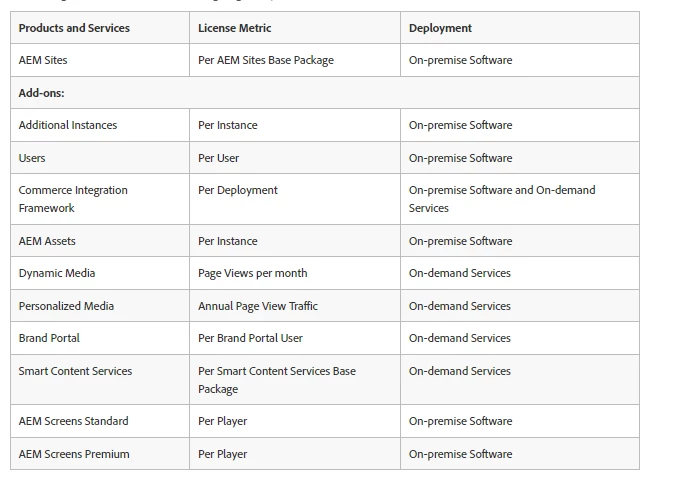This screenshot has height=481, width=691.
Task: Click Page Views per month cell
Action: pyautogui.click(x=295, y=273)
